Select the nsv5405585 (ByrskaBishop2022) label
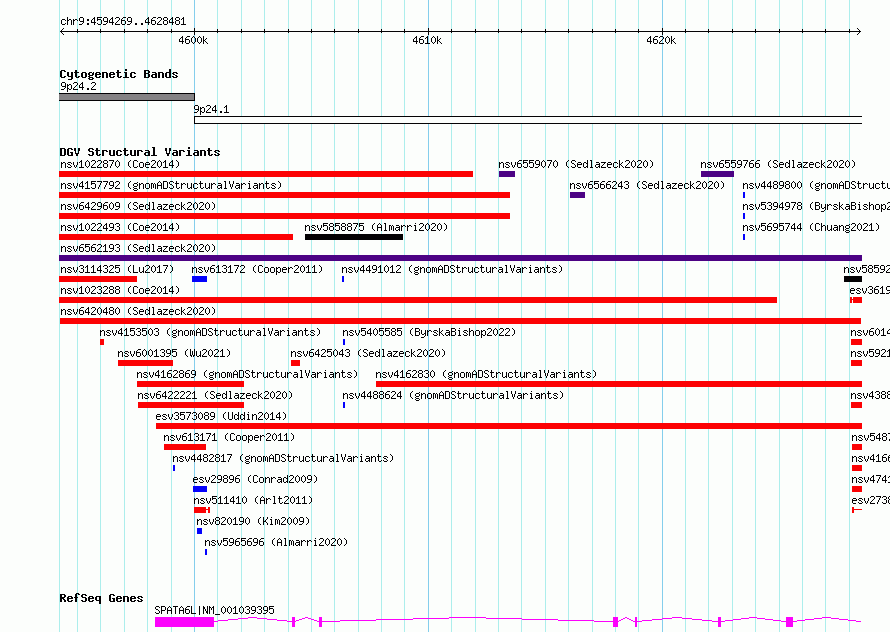The image size is (890, 632). [x=429, y=332]
